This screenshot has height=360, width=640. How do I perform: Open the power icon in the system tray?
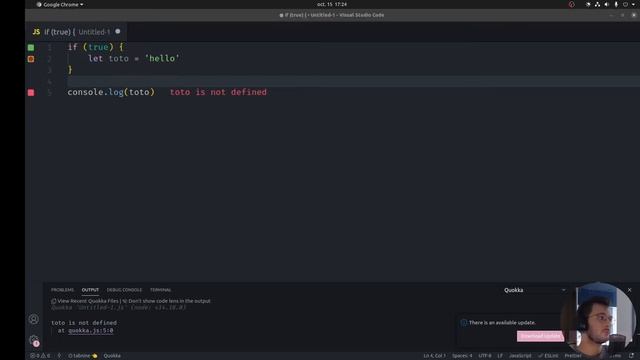coord(625,4)
